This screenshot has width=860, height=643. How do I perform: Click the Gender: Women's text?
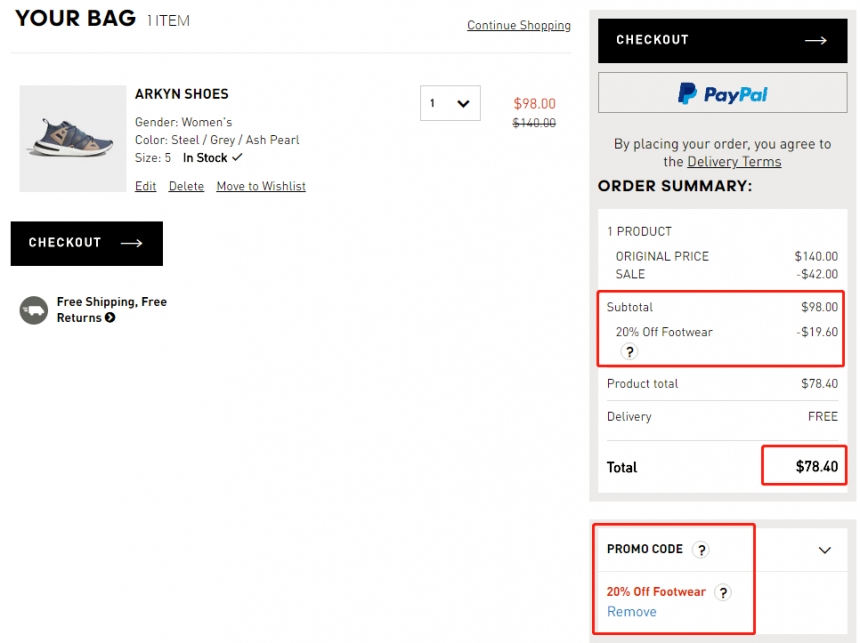click(x=184, y=122)
